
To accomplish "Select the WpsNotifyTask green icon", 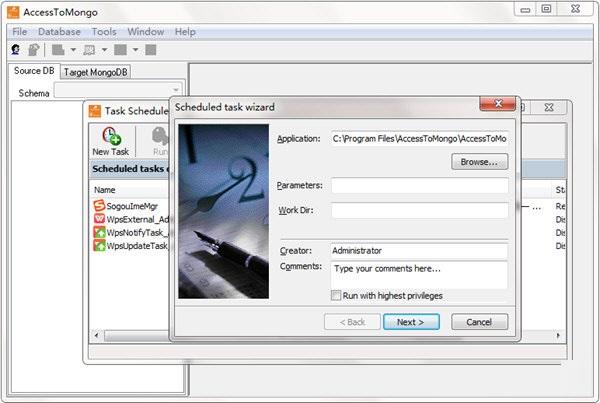I will coord(99,232).
